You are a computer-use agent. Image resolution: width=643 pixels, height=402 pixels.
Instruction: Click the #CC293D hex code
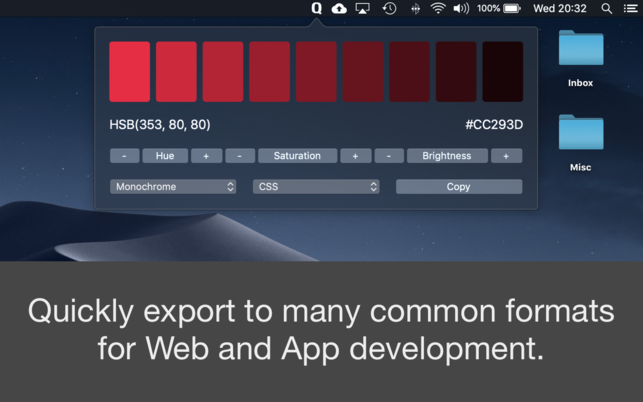494,125
